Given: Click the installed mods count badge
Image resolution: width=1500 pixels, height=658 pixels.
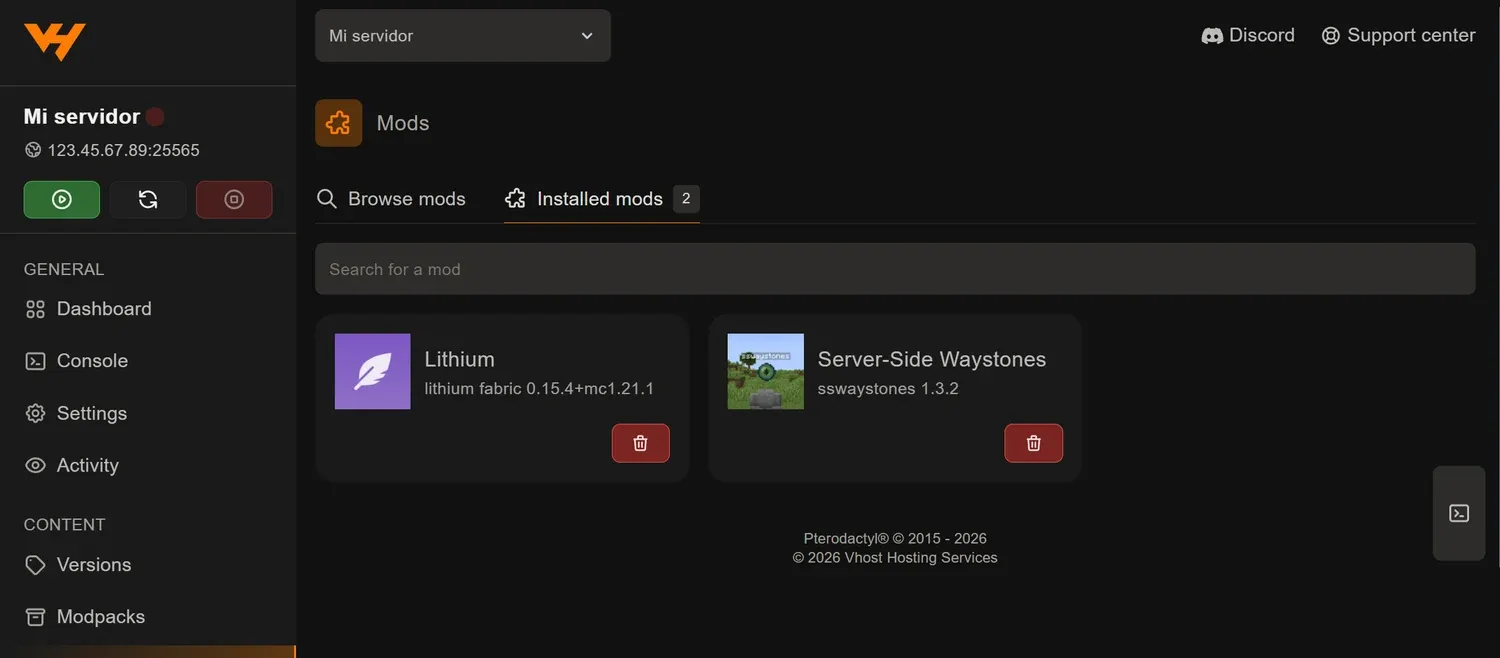Looking at the screenshot, I should point(686,199).
